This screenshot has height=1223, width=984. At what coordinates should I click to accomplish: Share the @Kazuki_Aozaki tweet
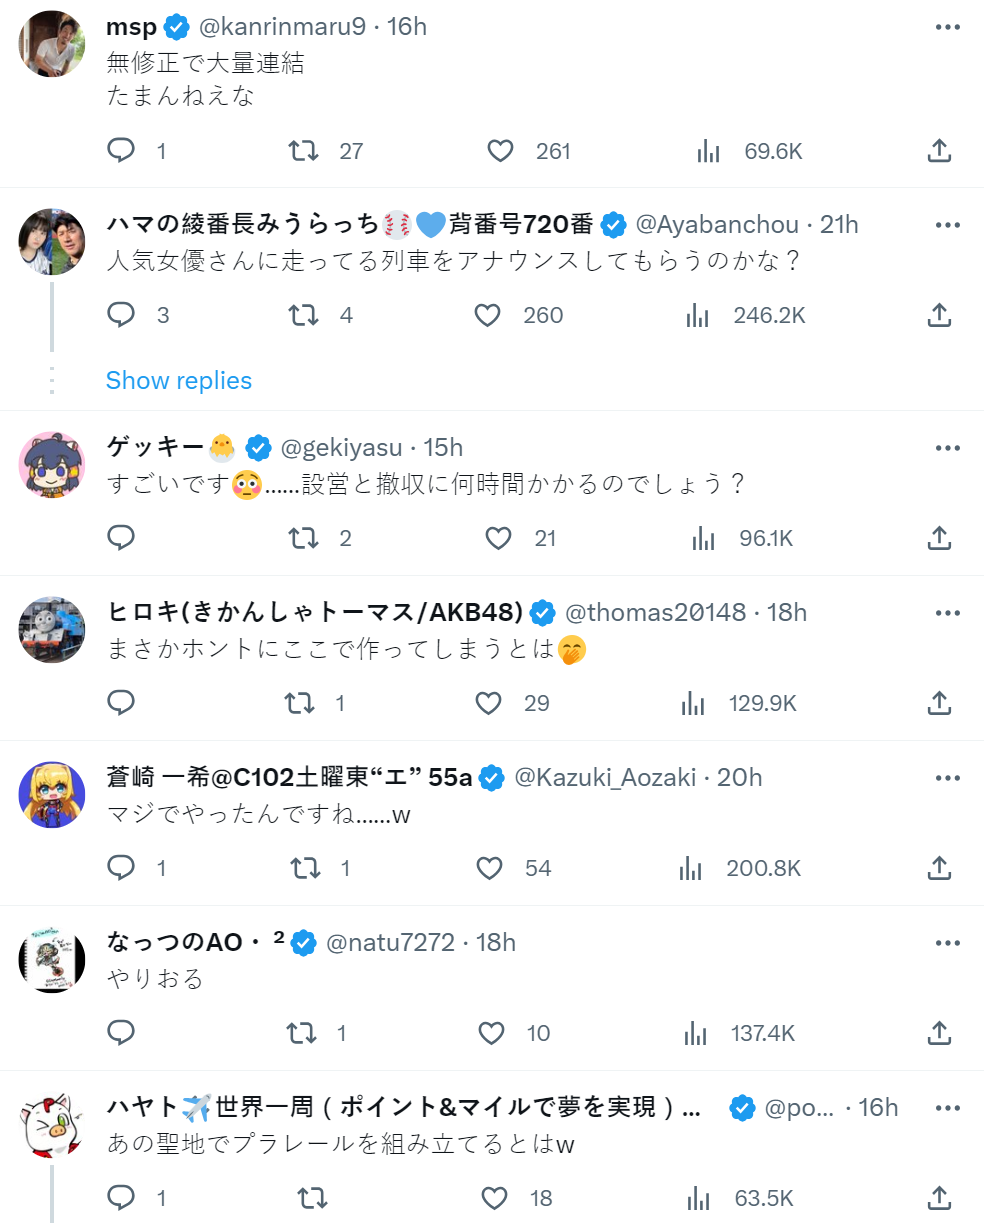[938, 868]
